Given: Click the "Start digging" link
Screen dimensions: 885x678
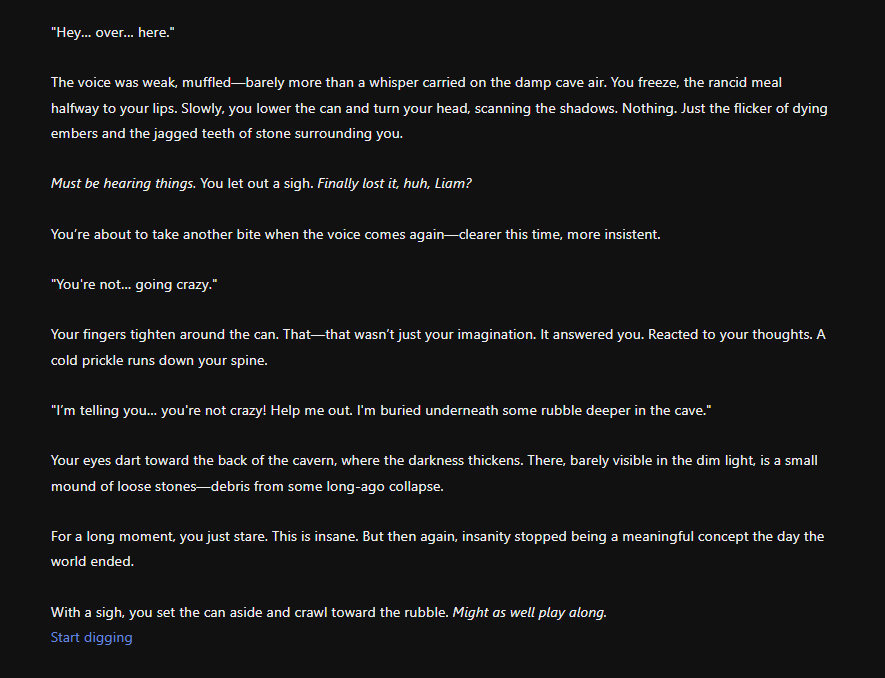Looking at the screenshot, I should (x=91, y=637).
